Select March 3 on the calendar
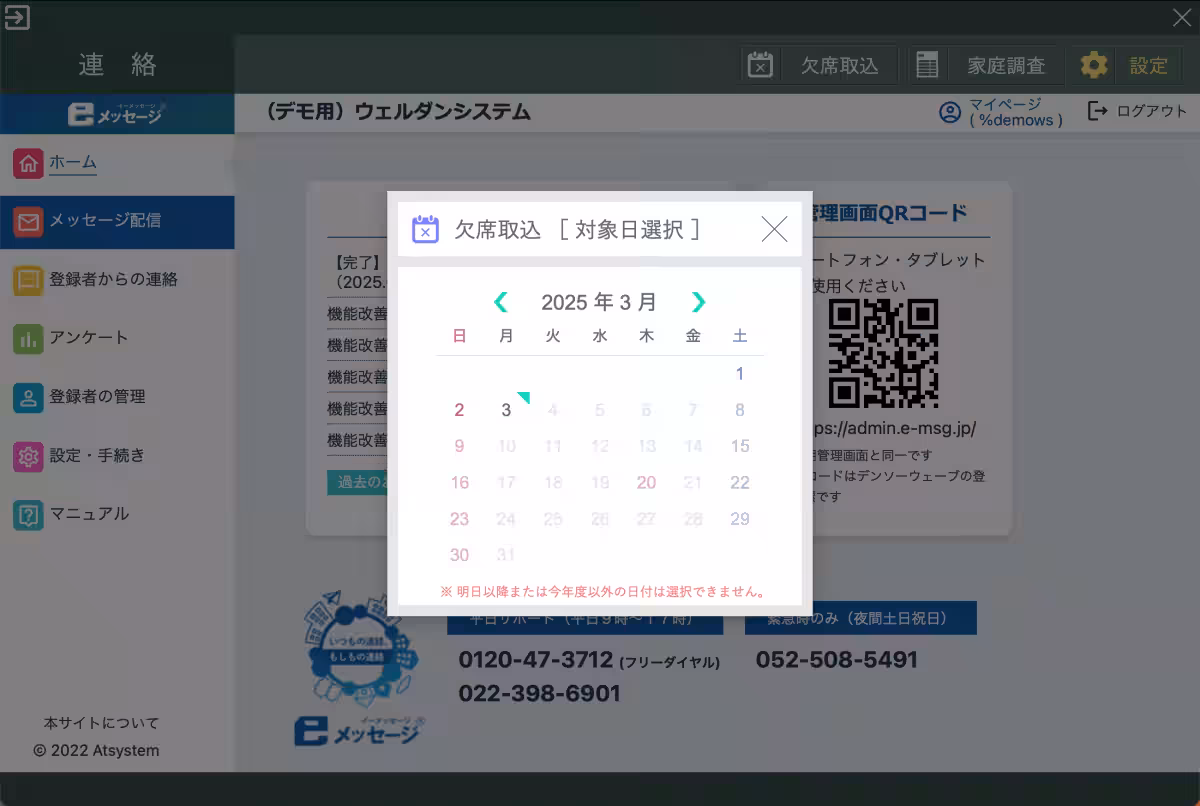 point(506,409)
